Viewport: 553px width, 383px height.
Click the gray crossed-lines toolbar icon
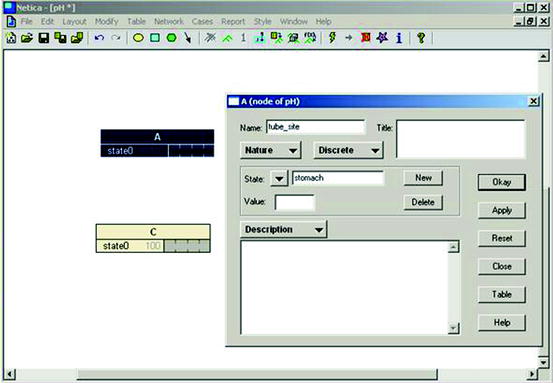click(x=210, y=38)
